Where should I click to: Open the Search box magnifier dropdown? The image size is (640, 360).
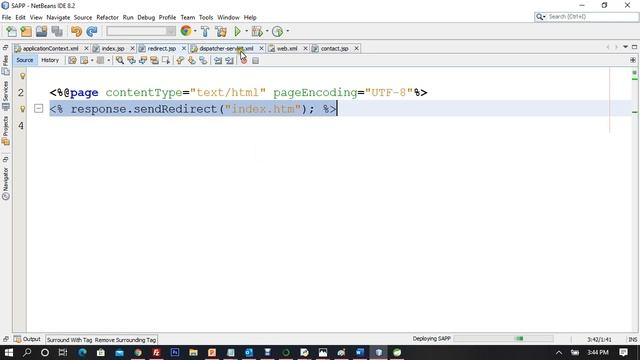pyautogui.click(x=541, y=17)
